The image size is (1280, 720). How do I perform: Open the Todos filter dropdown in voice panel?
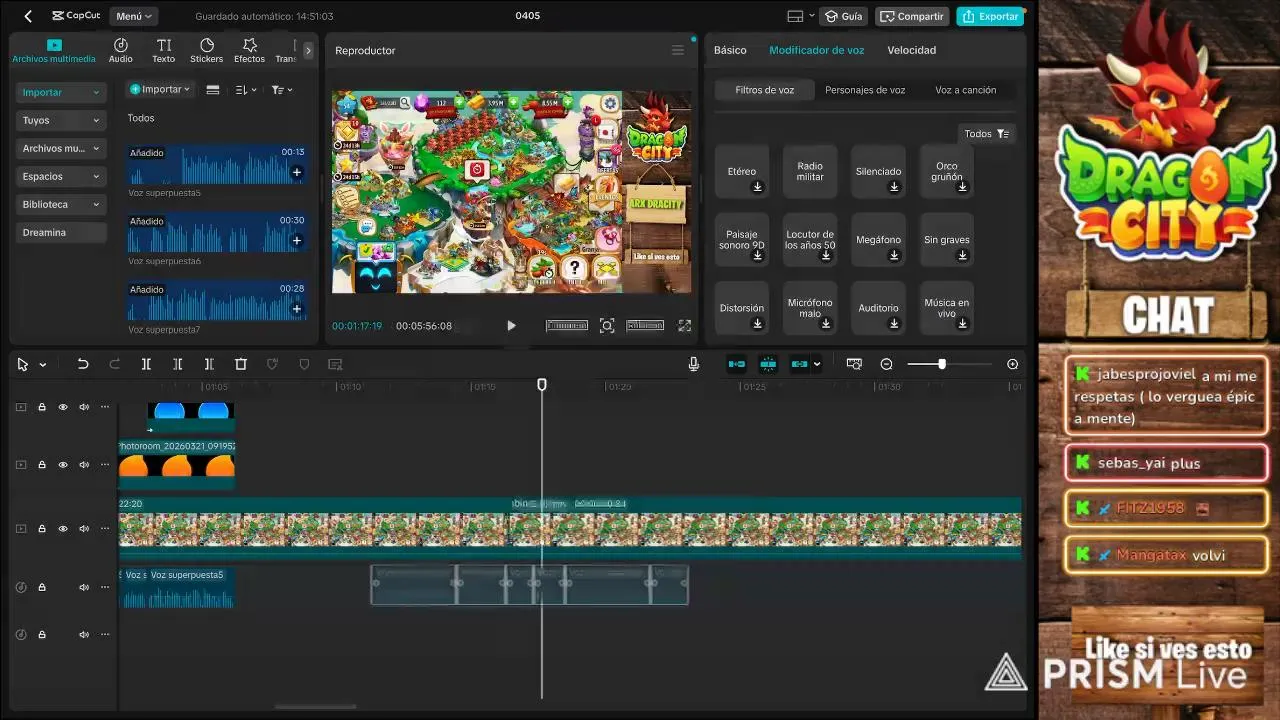[x=987, y=134]
